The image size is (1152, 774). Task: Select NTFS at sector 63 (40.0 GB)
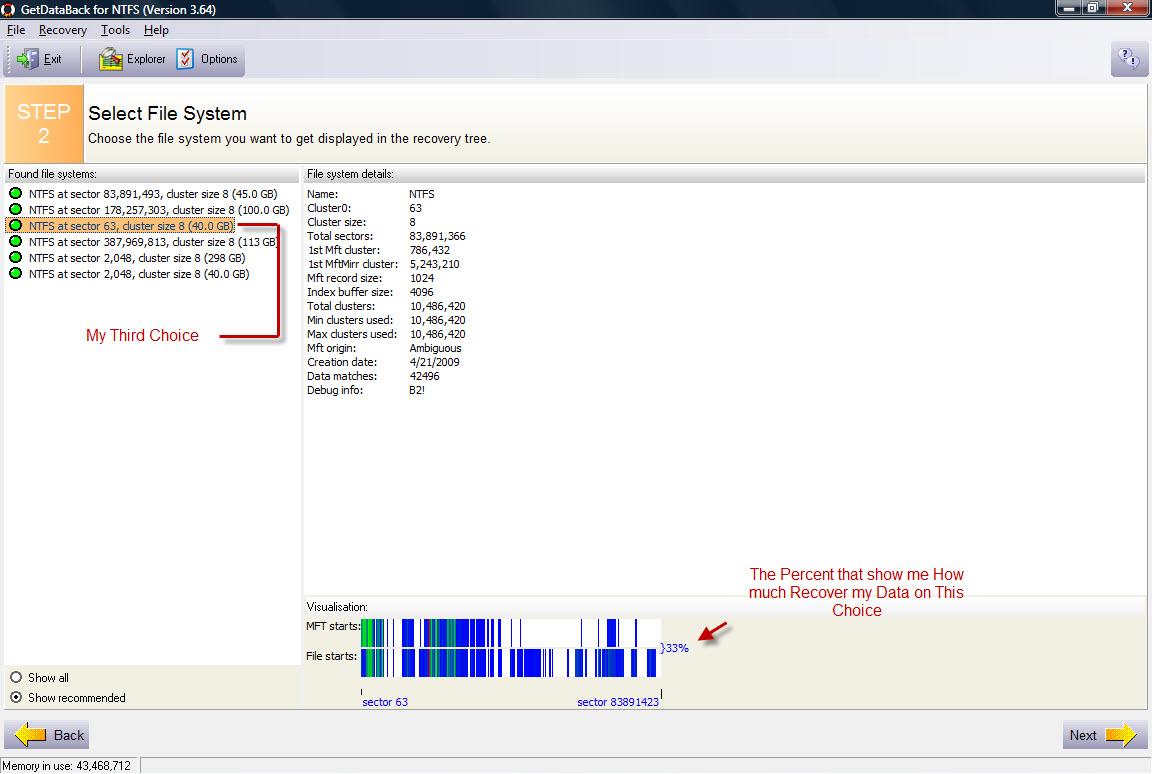(131, 226)
